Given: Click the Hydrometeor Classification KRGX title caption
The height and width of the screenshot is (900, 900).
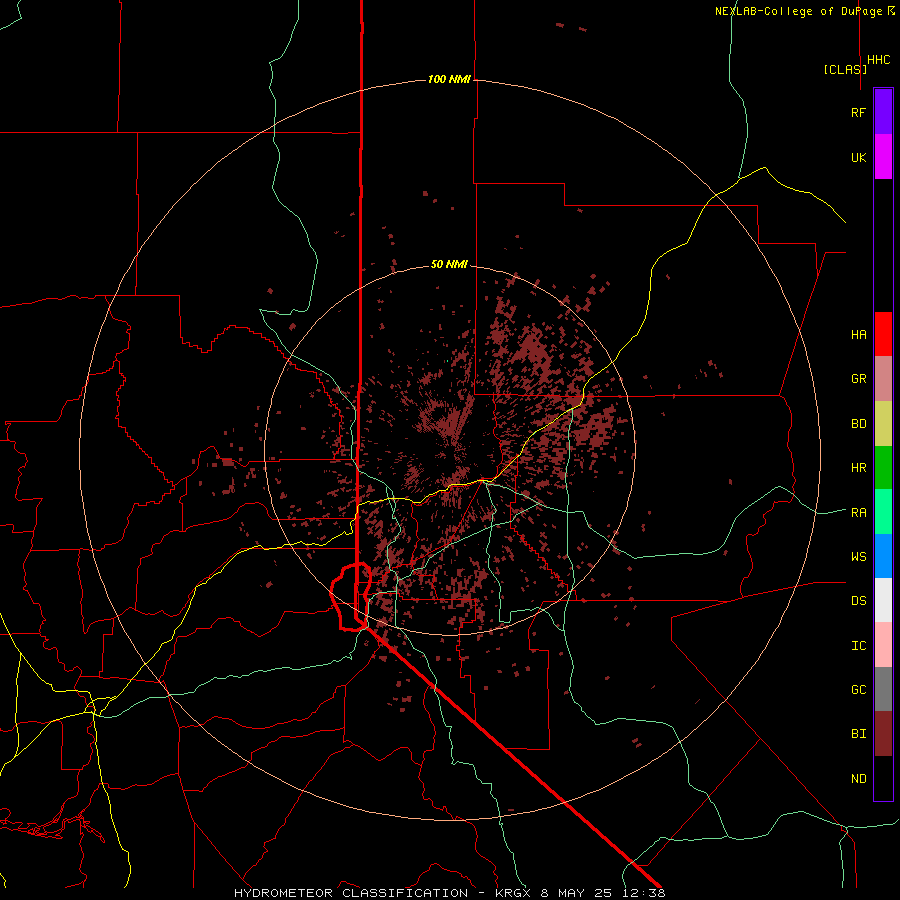Looking at the screenshot, I should point(449,893).
